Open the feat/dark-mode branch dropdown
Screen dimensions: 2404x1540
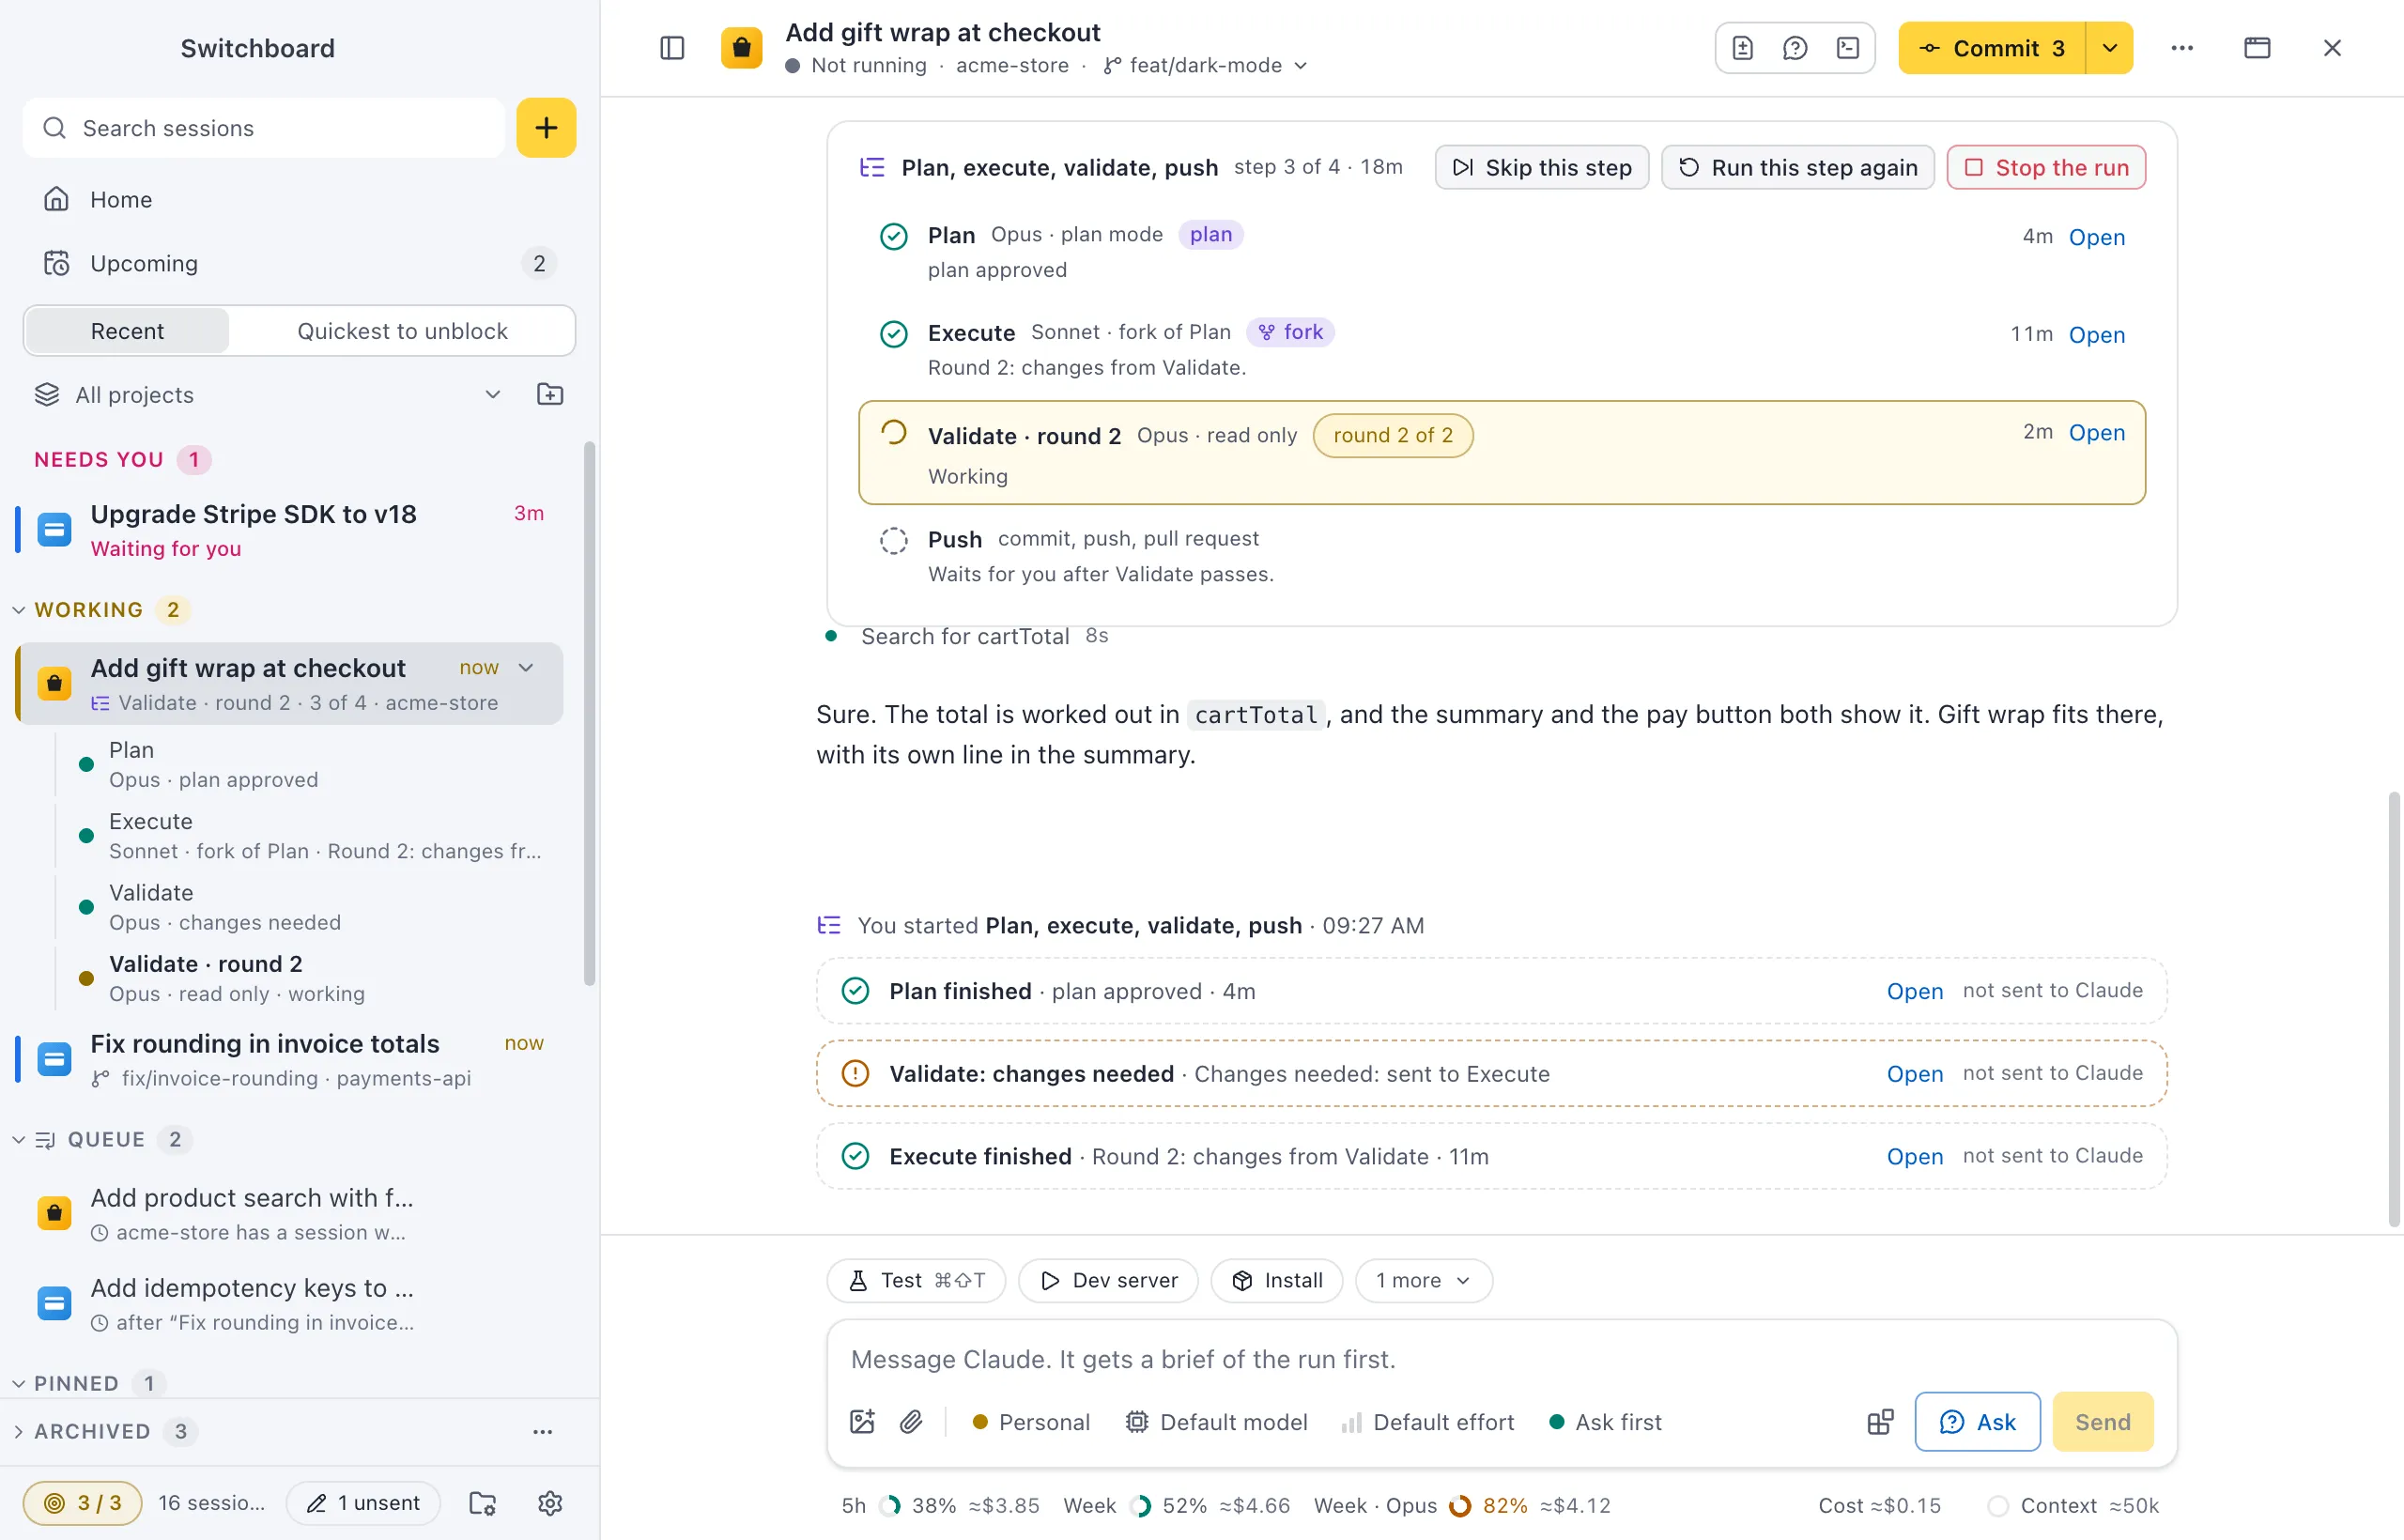pos(1206,65)
